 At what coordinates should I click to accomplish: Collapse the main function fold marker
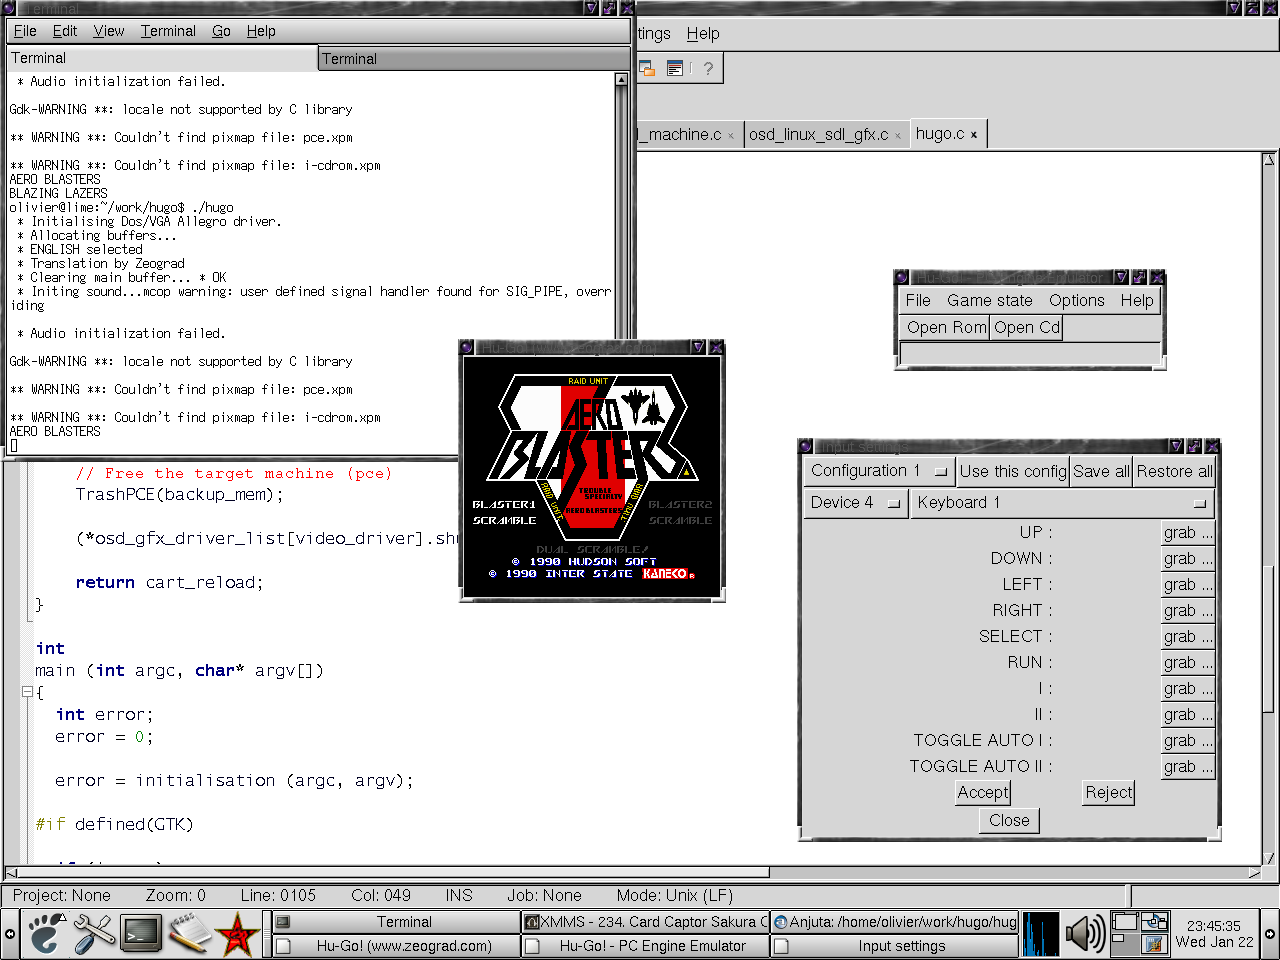27,692
